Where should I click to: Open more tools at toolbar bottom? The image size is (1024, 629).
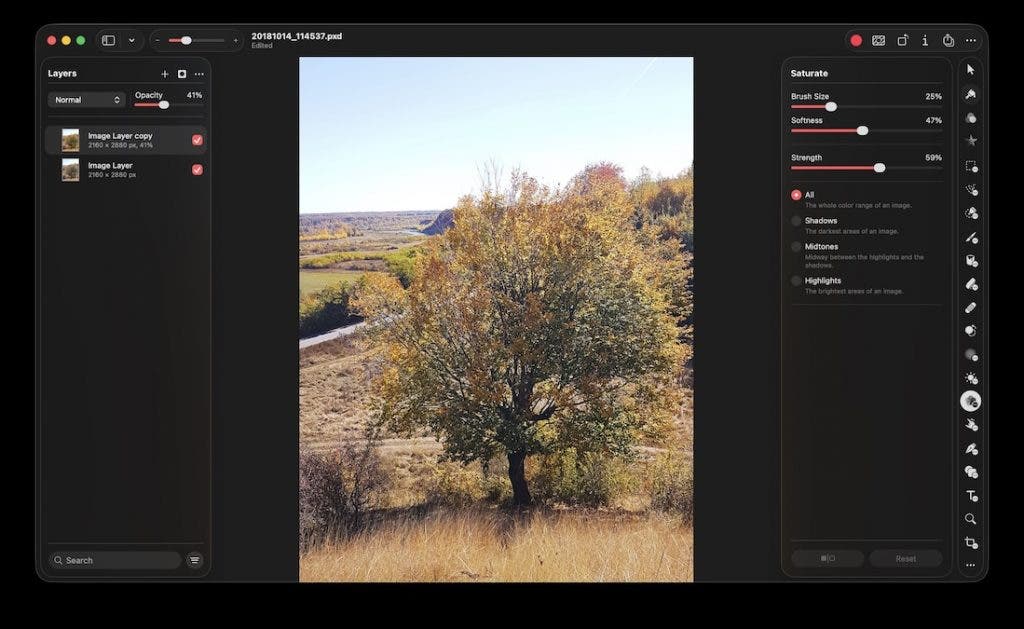[x=970, y=565]
